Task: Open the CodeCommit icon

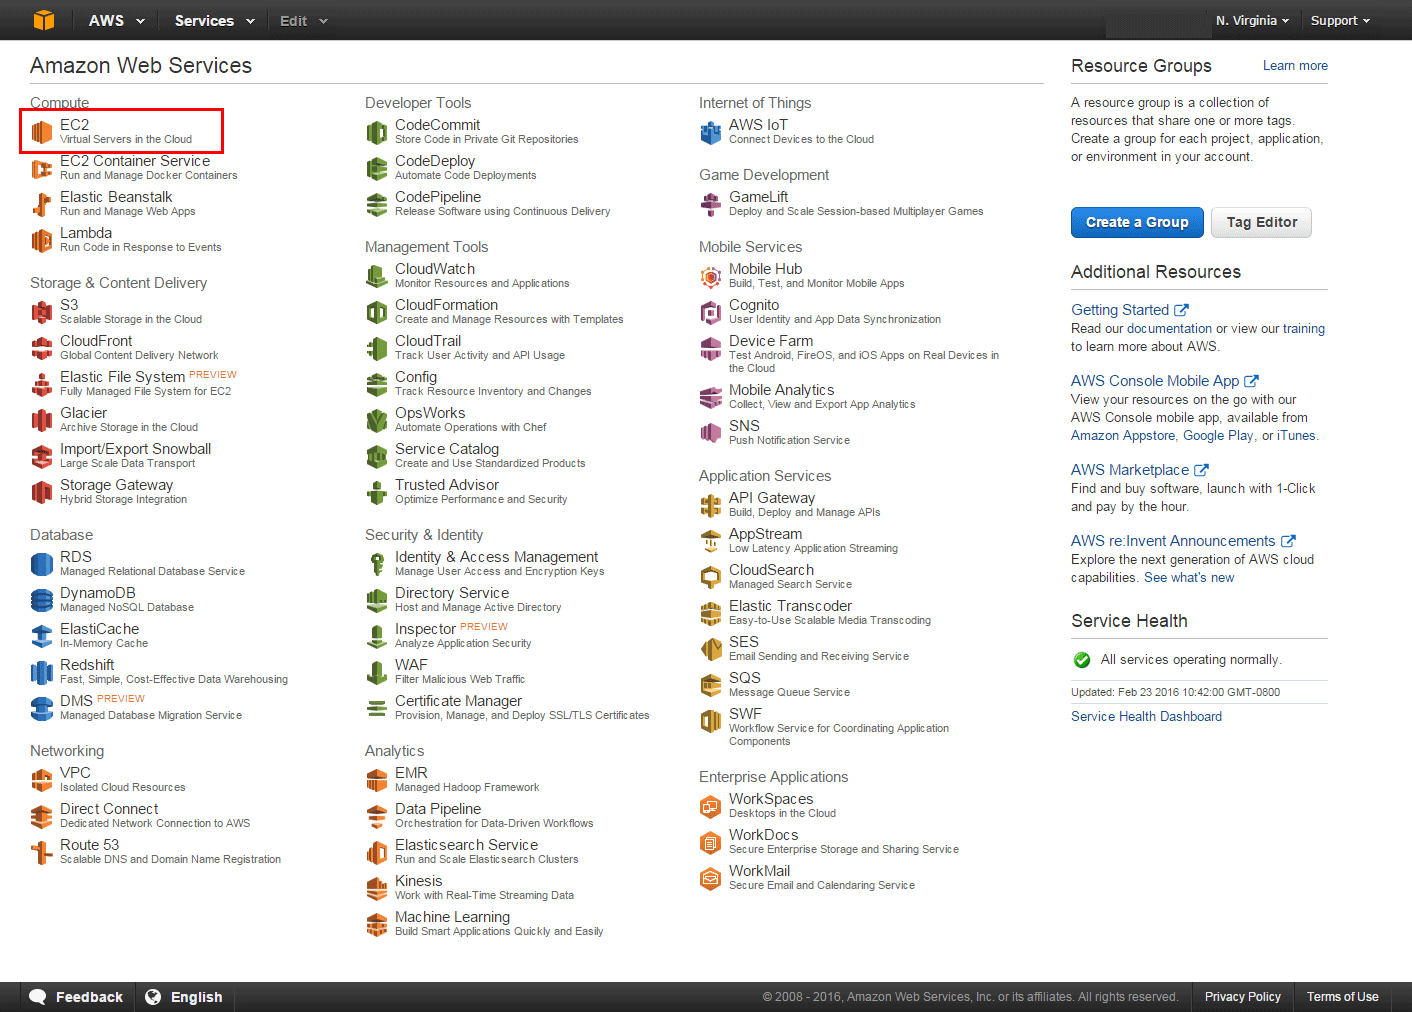Action: tap(377, 132)
